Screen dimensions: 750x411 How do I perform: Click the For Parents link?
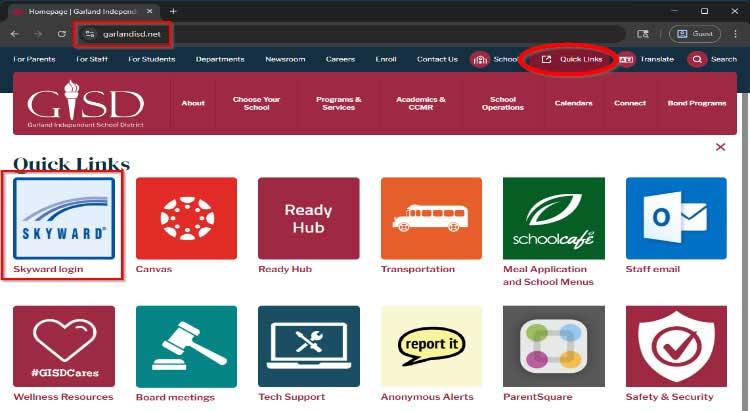[34, 59]
